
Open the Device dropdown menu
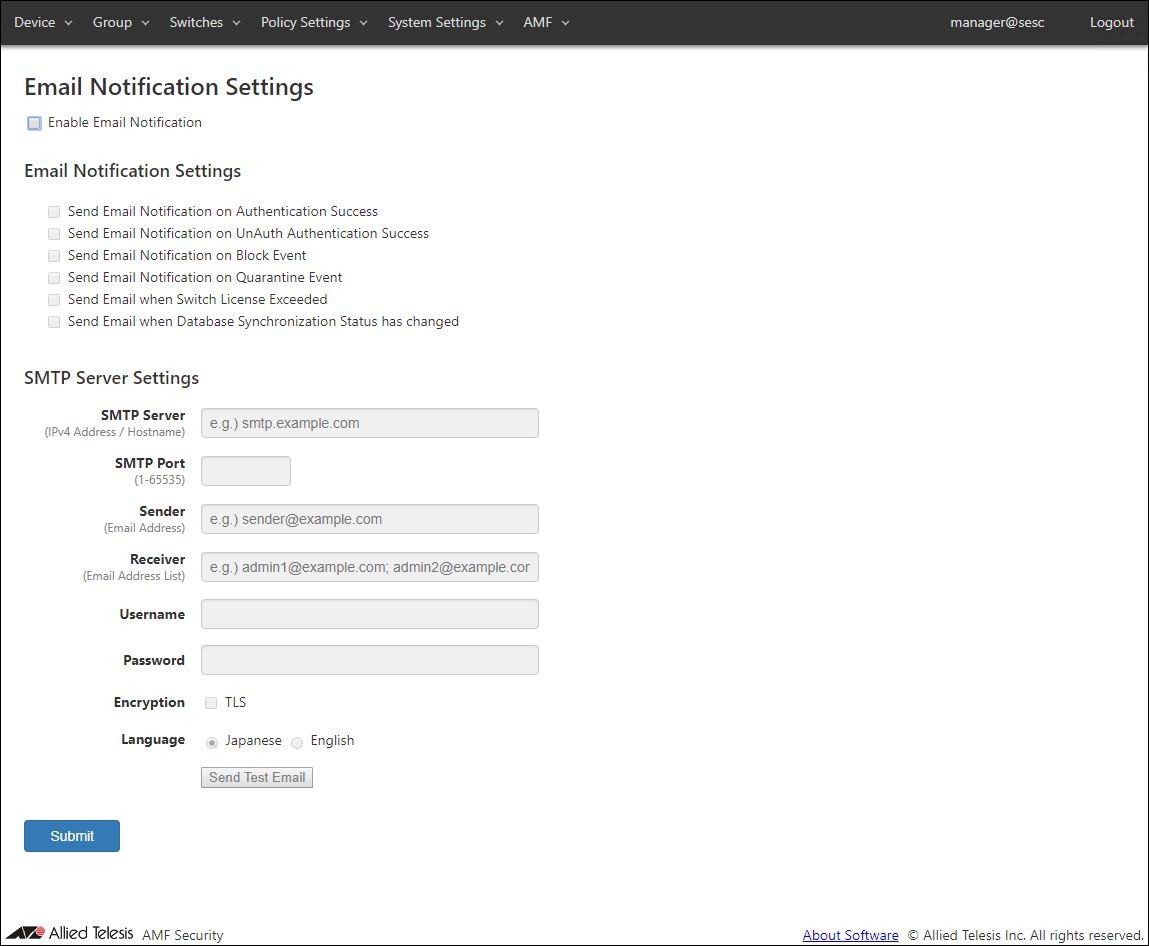point(43,22)
